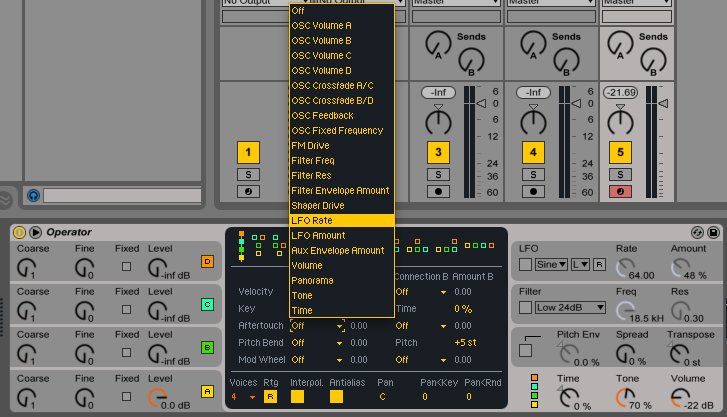Open Aftertouch destination A dropdown
Viewport: 727px width, 417px height.
point(318,326)
